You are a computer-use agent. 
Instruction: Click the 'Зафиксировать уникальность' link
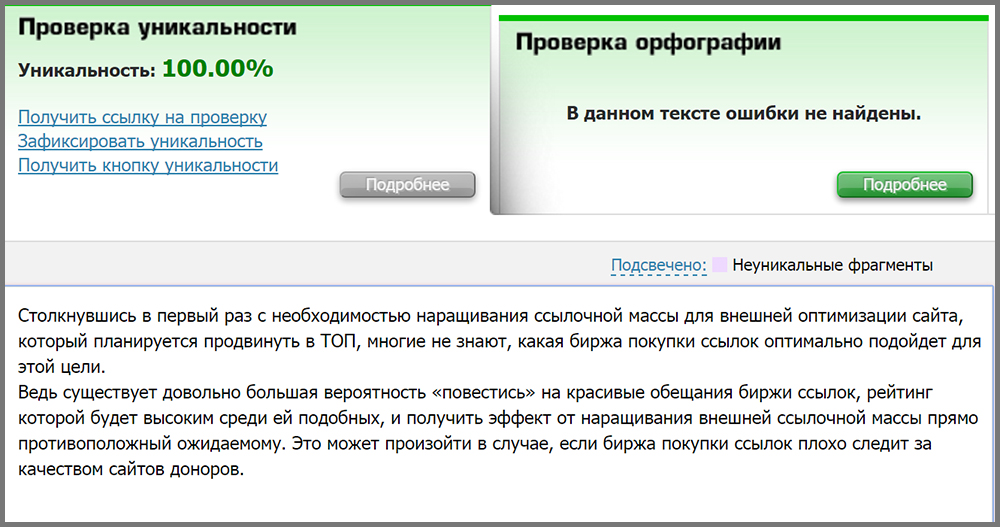click(x=140, y=141)
